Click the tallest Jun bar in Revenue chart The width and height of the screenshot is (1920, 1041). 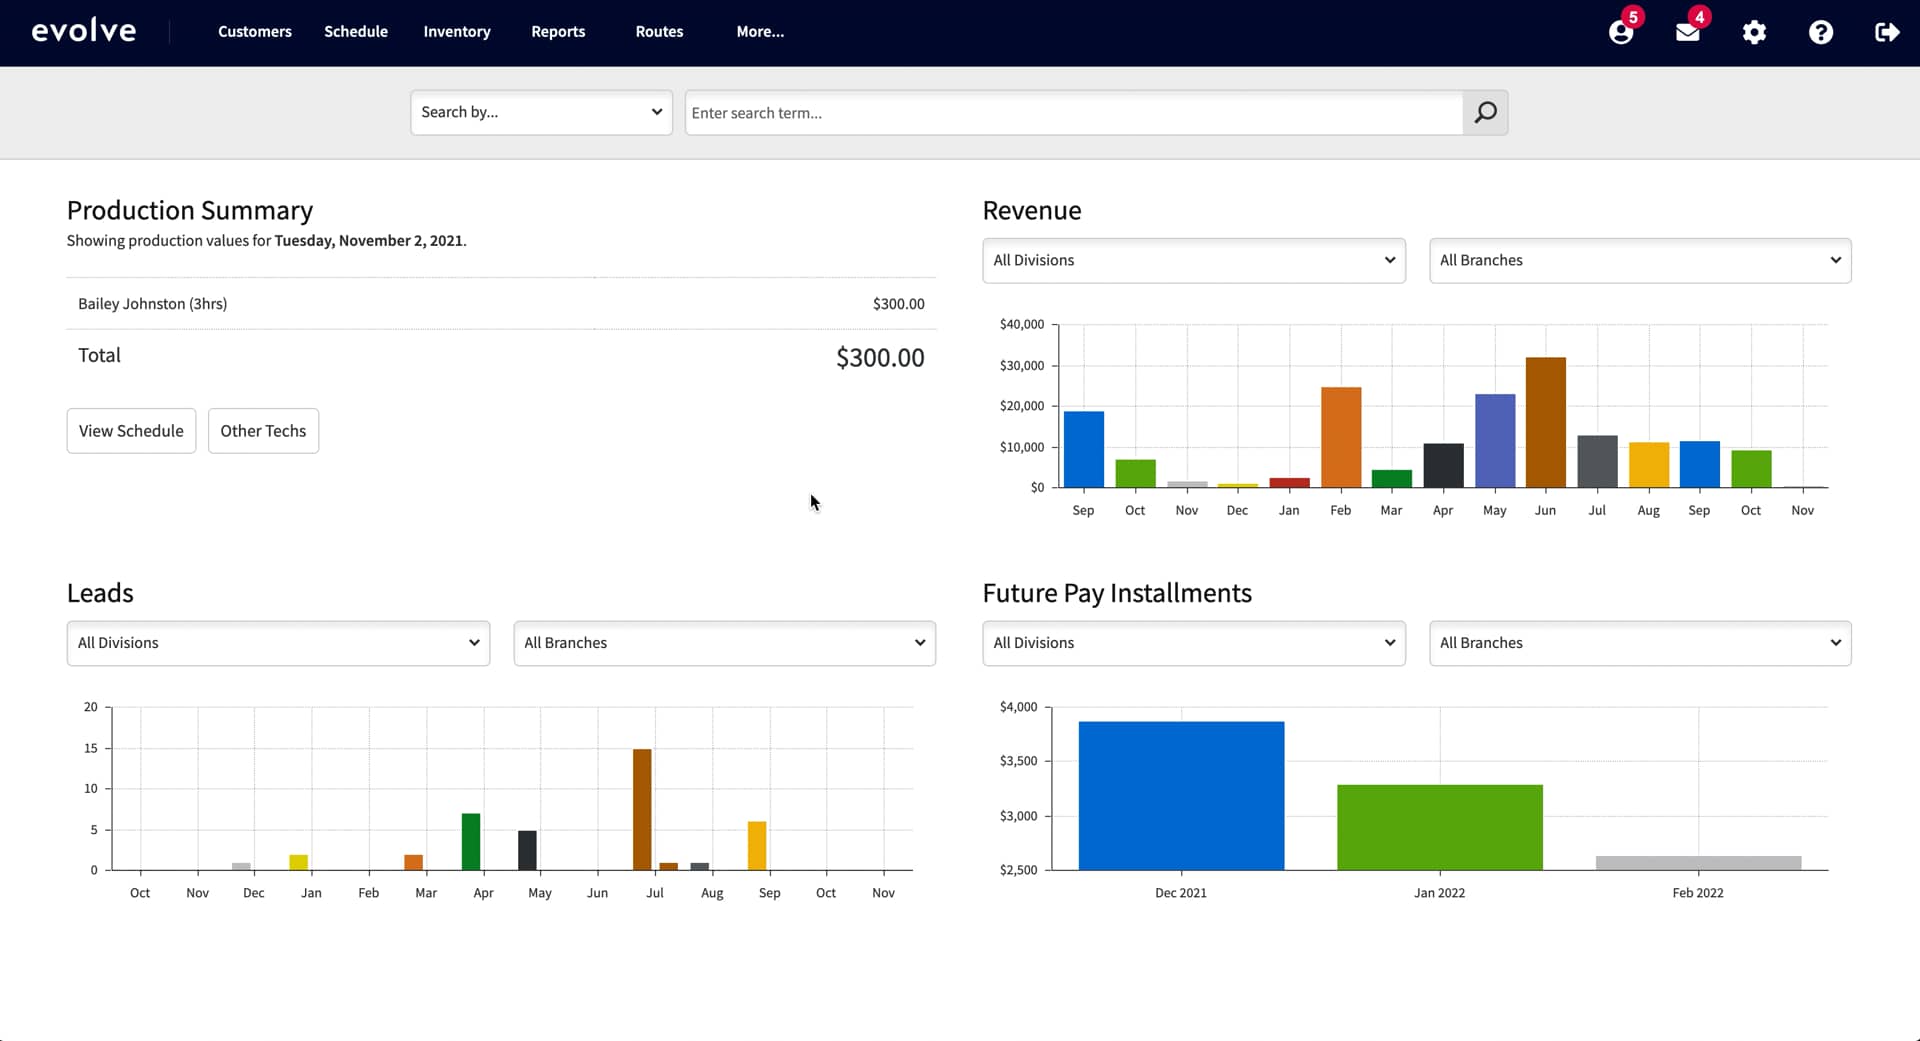coord(1546,422)
